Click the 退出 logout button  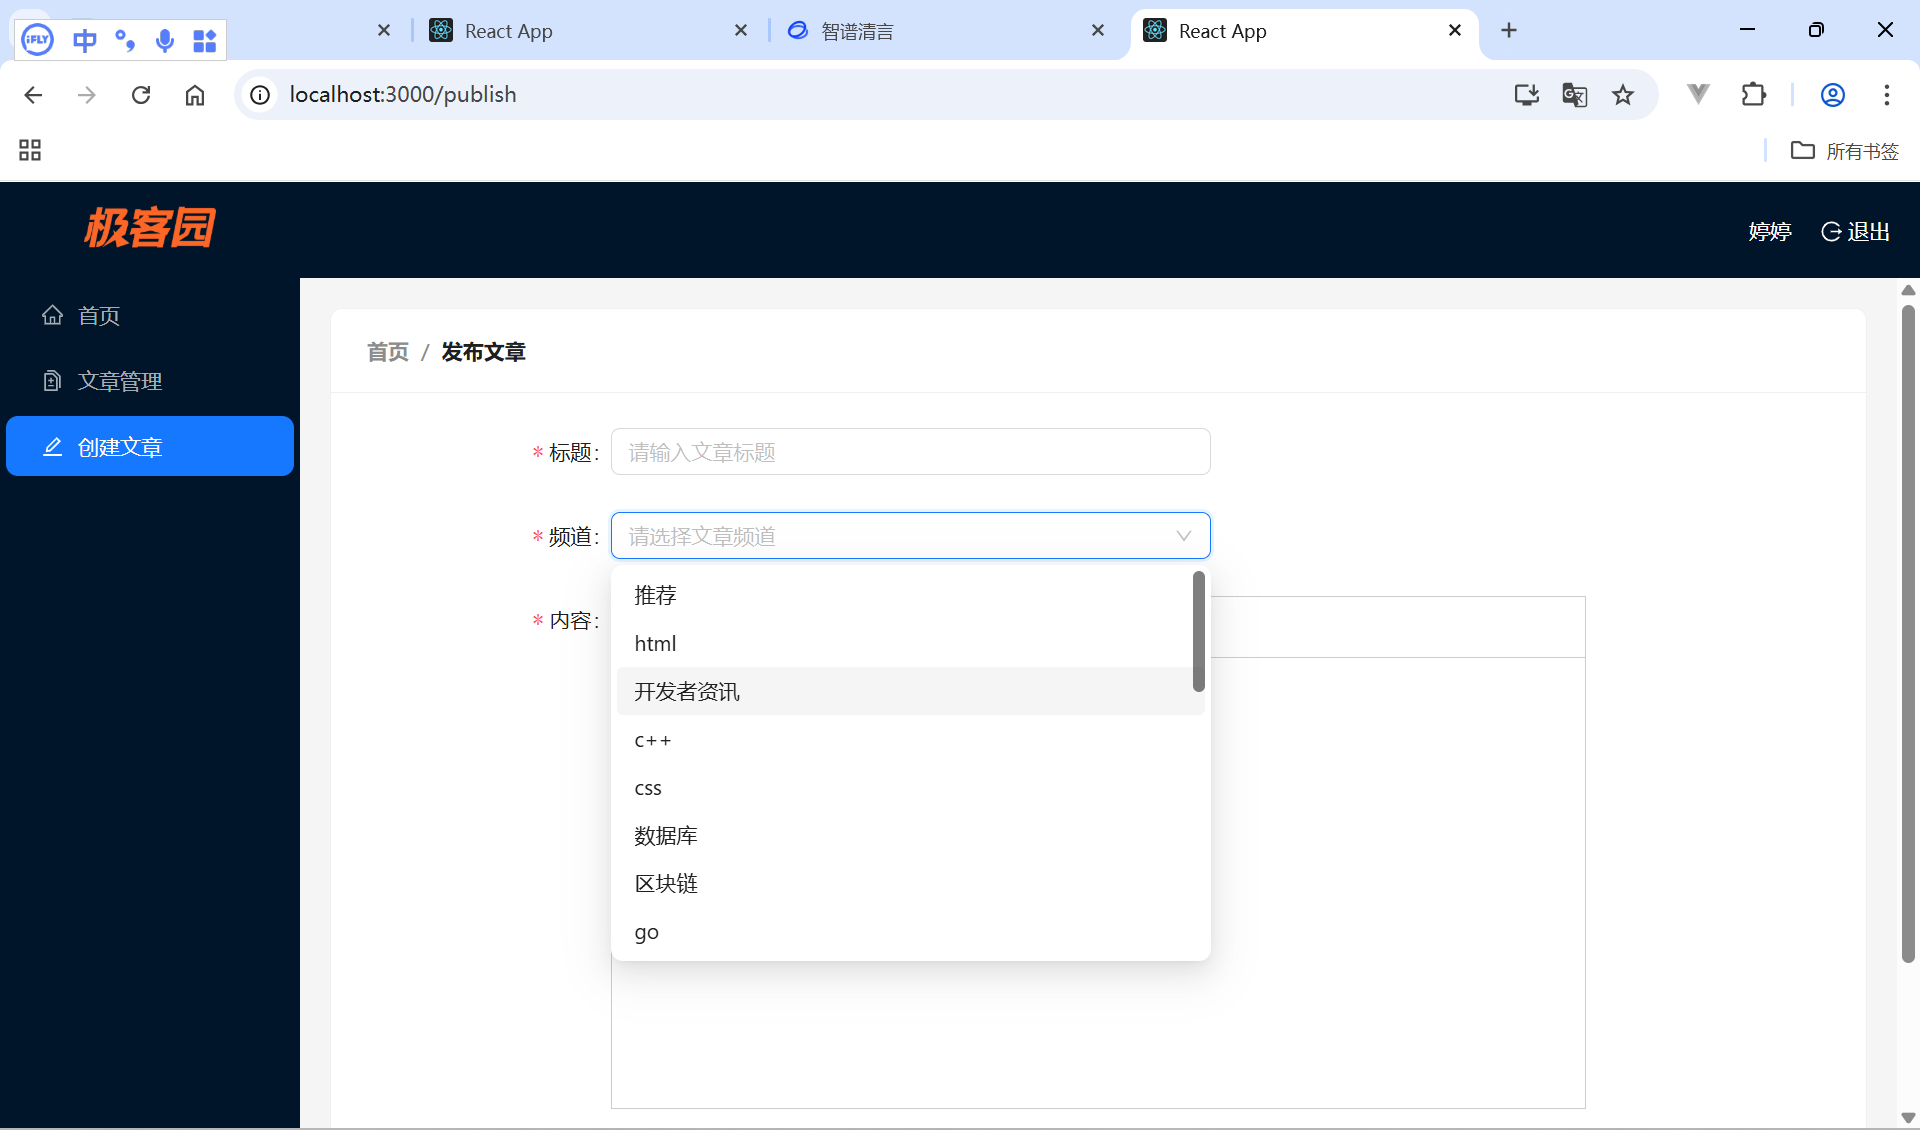point(1856,232)
